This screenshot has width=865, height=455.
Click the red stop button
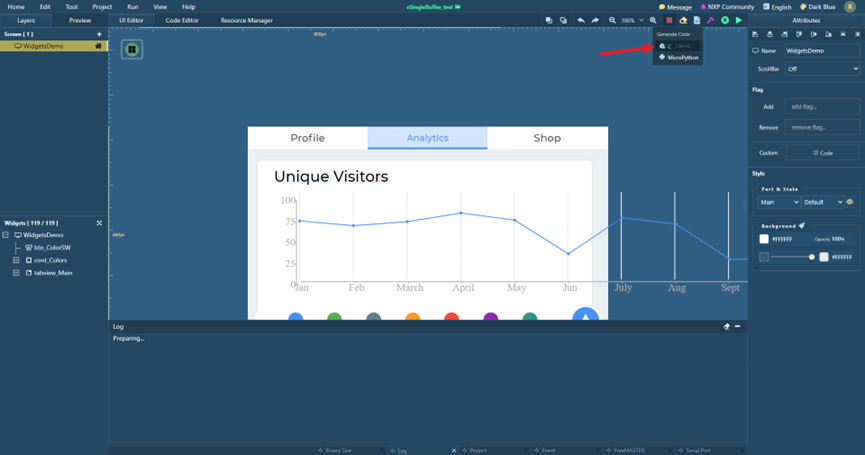point(669,20)
